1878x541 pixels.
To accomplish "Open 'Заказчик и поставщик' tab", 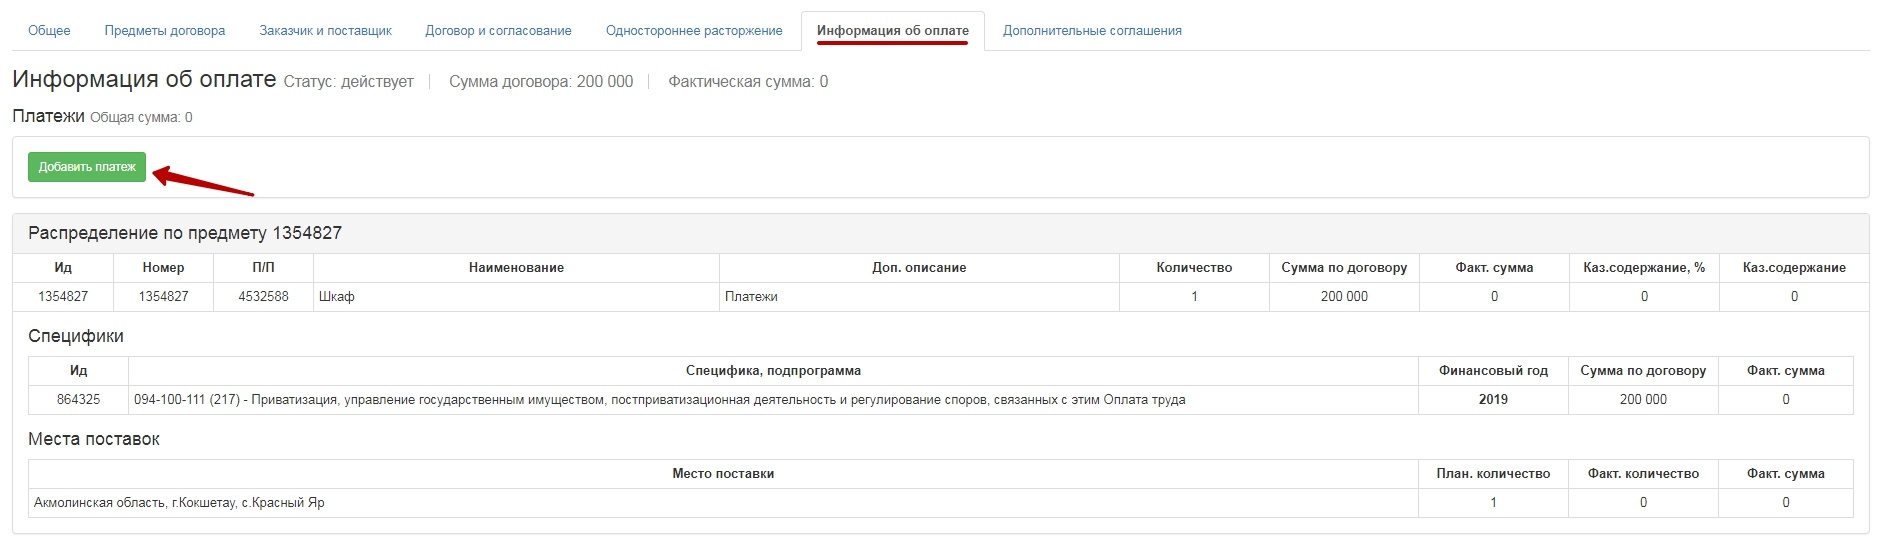I will pyautogui.click(x=325, y=31).
